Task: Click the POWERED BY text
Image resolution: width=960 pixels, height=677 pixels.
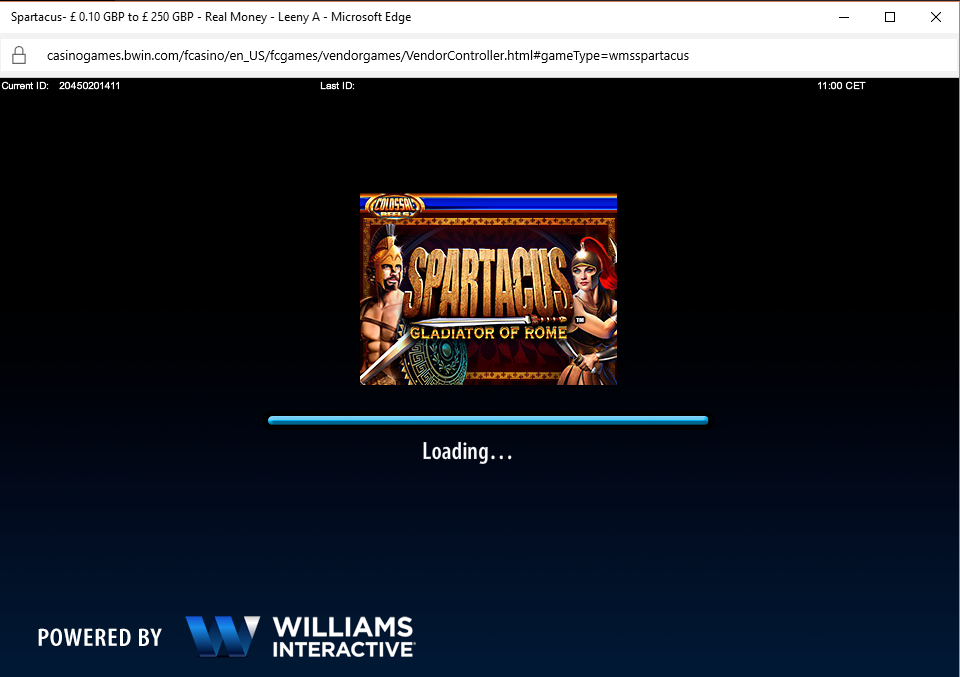Action: point(100,637)
